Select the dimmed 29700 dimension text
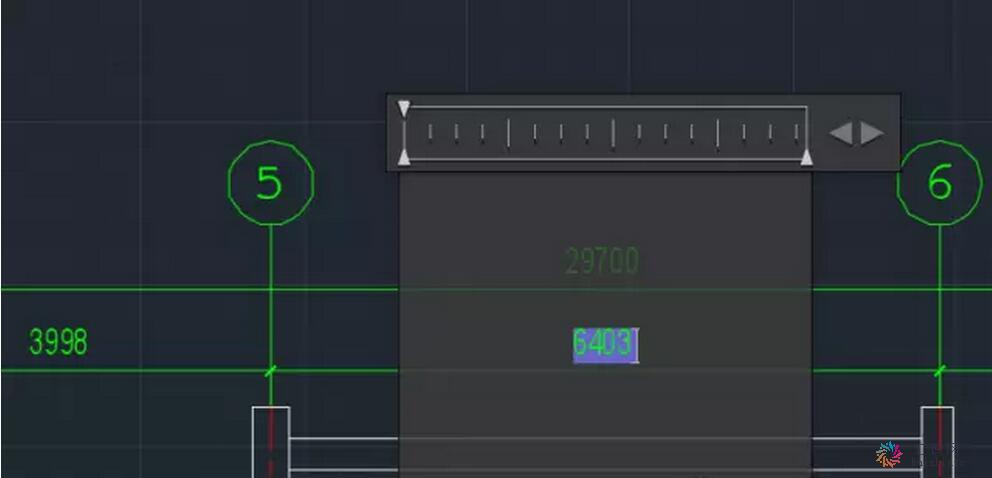This screenshot has height=478, width=992. pos(602,261)
